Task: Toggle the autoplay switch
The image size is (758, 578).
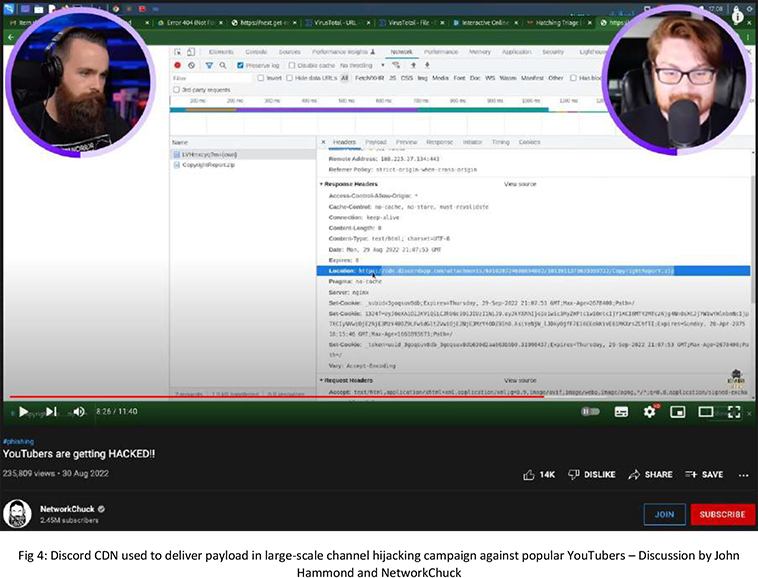Action: coord(590,412)
